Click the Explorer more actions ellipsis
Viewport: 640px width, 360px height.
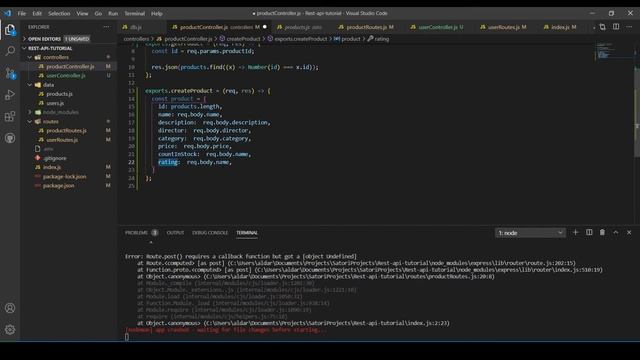107,27
